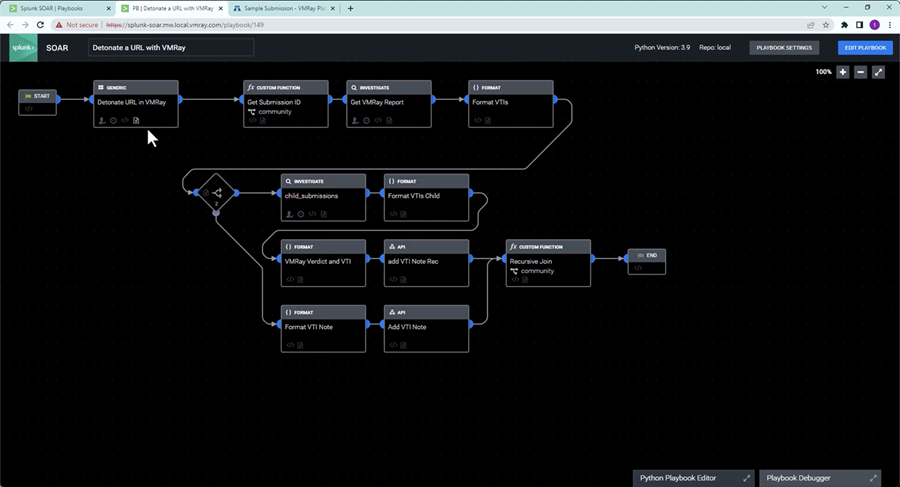Click code icon in Get VMRay Report block

click(x=378, y=121)
